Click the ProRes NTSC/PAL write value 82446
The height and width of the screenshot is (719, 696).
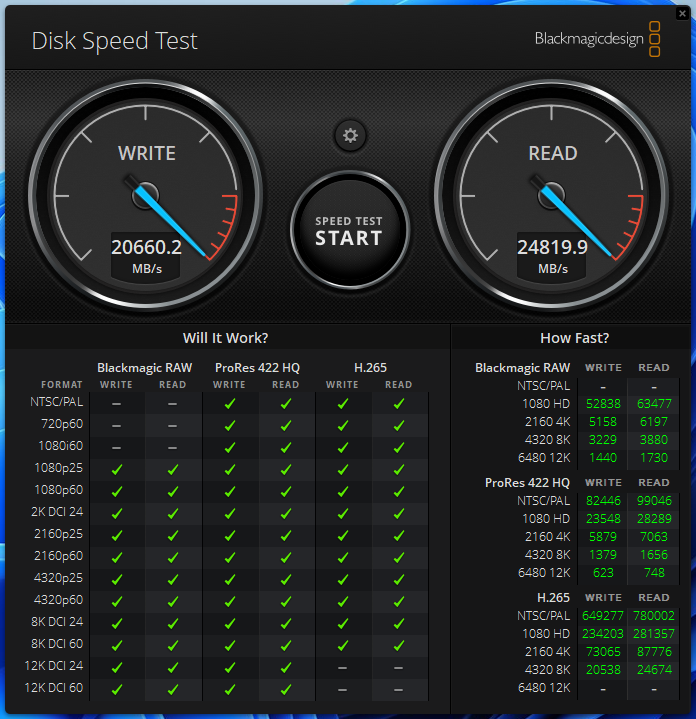(603, 501)
